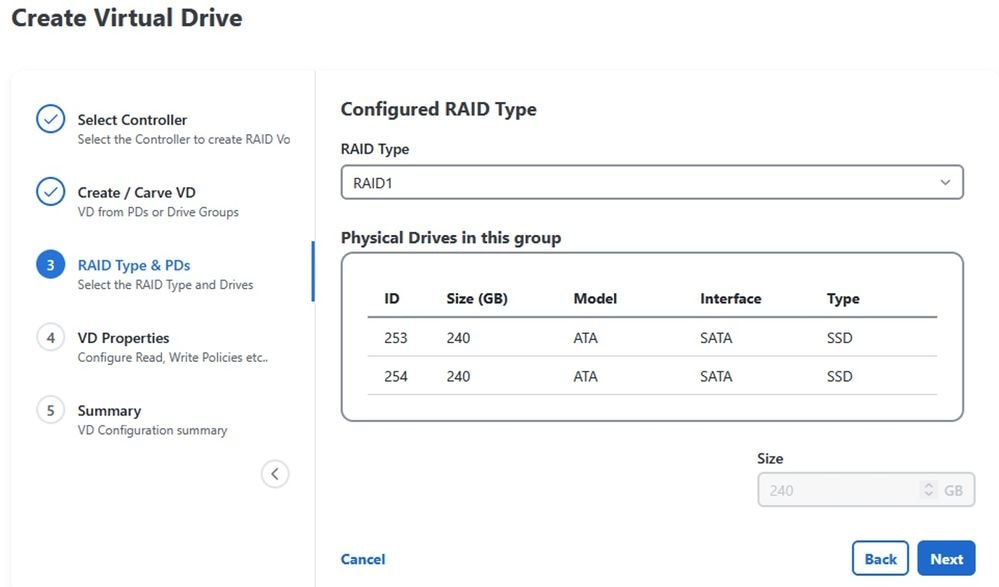The height and width of the screenshot is (587, 999).
Task: Click the step 4 circle icon
Action: [x=50, y=337]
